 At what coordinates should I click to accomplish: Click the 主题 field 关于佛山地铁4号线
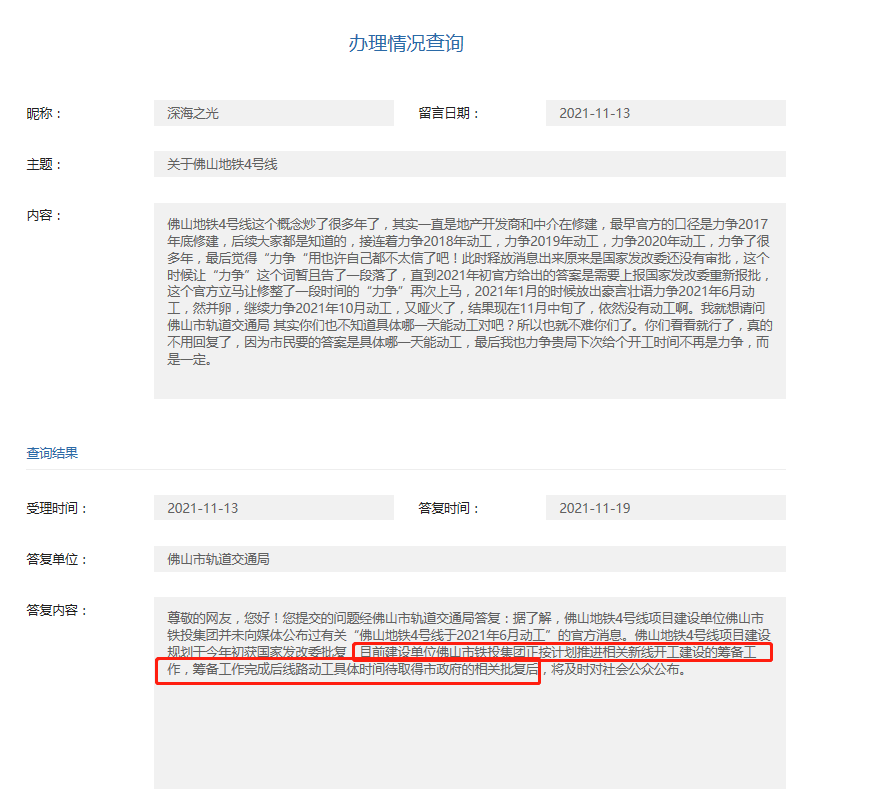(x=469, y=164)
